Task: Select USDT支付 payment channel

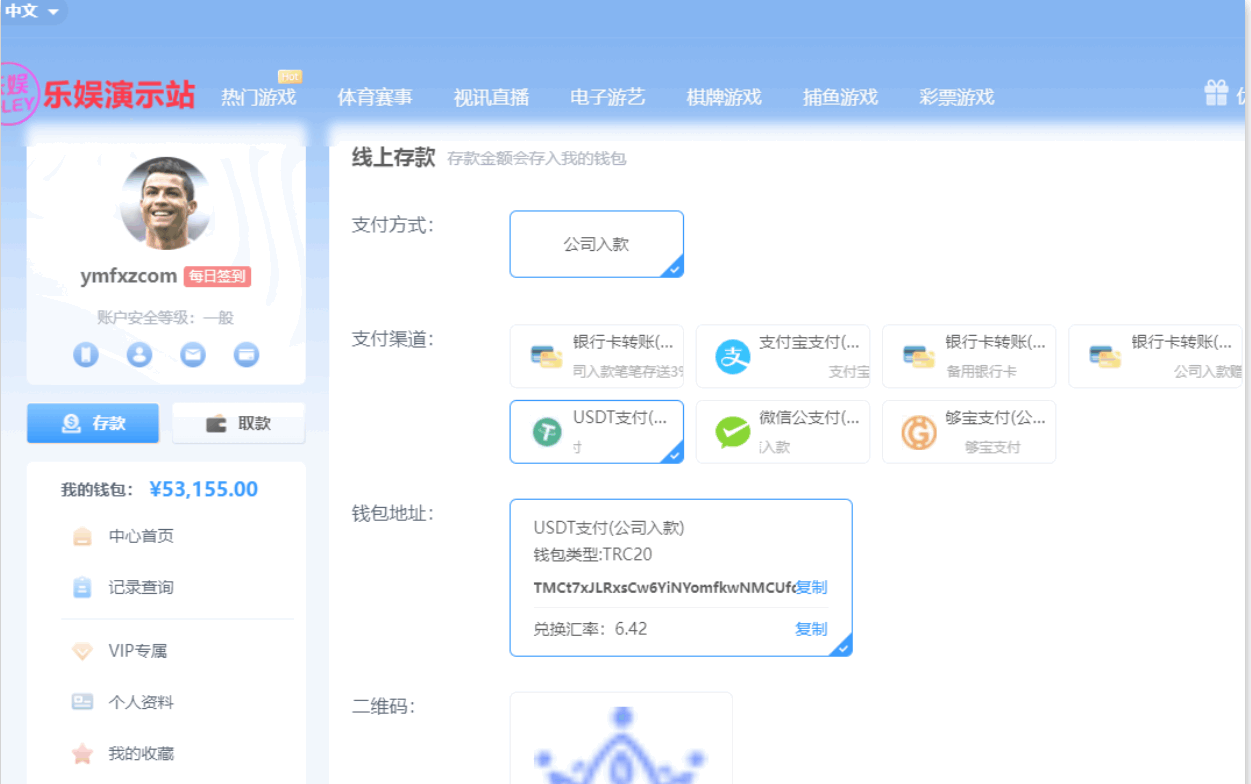Action: [x=596, y=432]
